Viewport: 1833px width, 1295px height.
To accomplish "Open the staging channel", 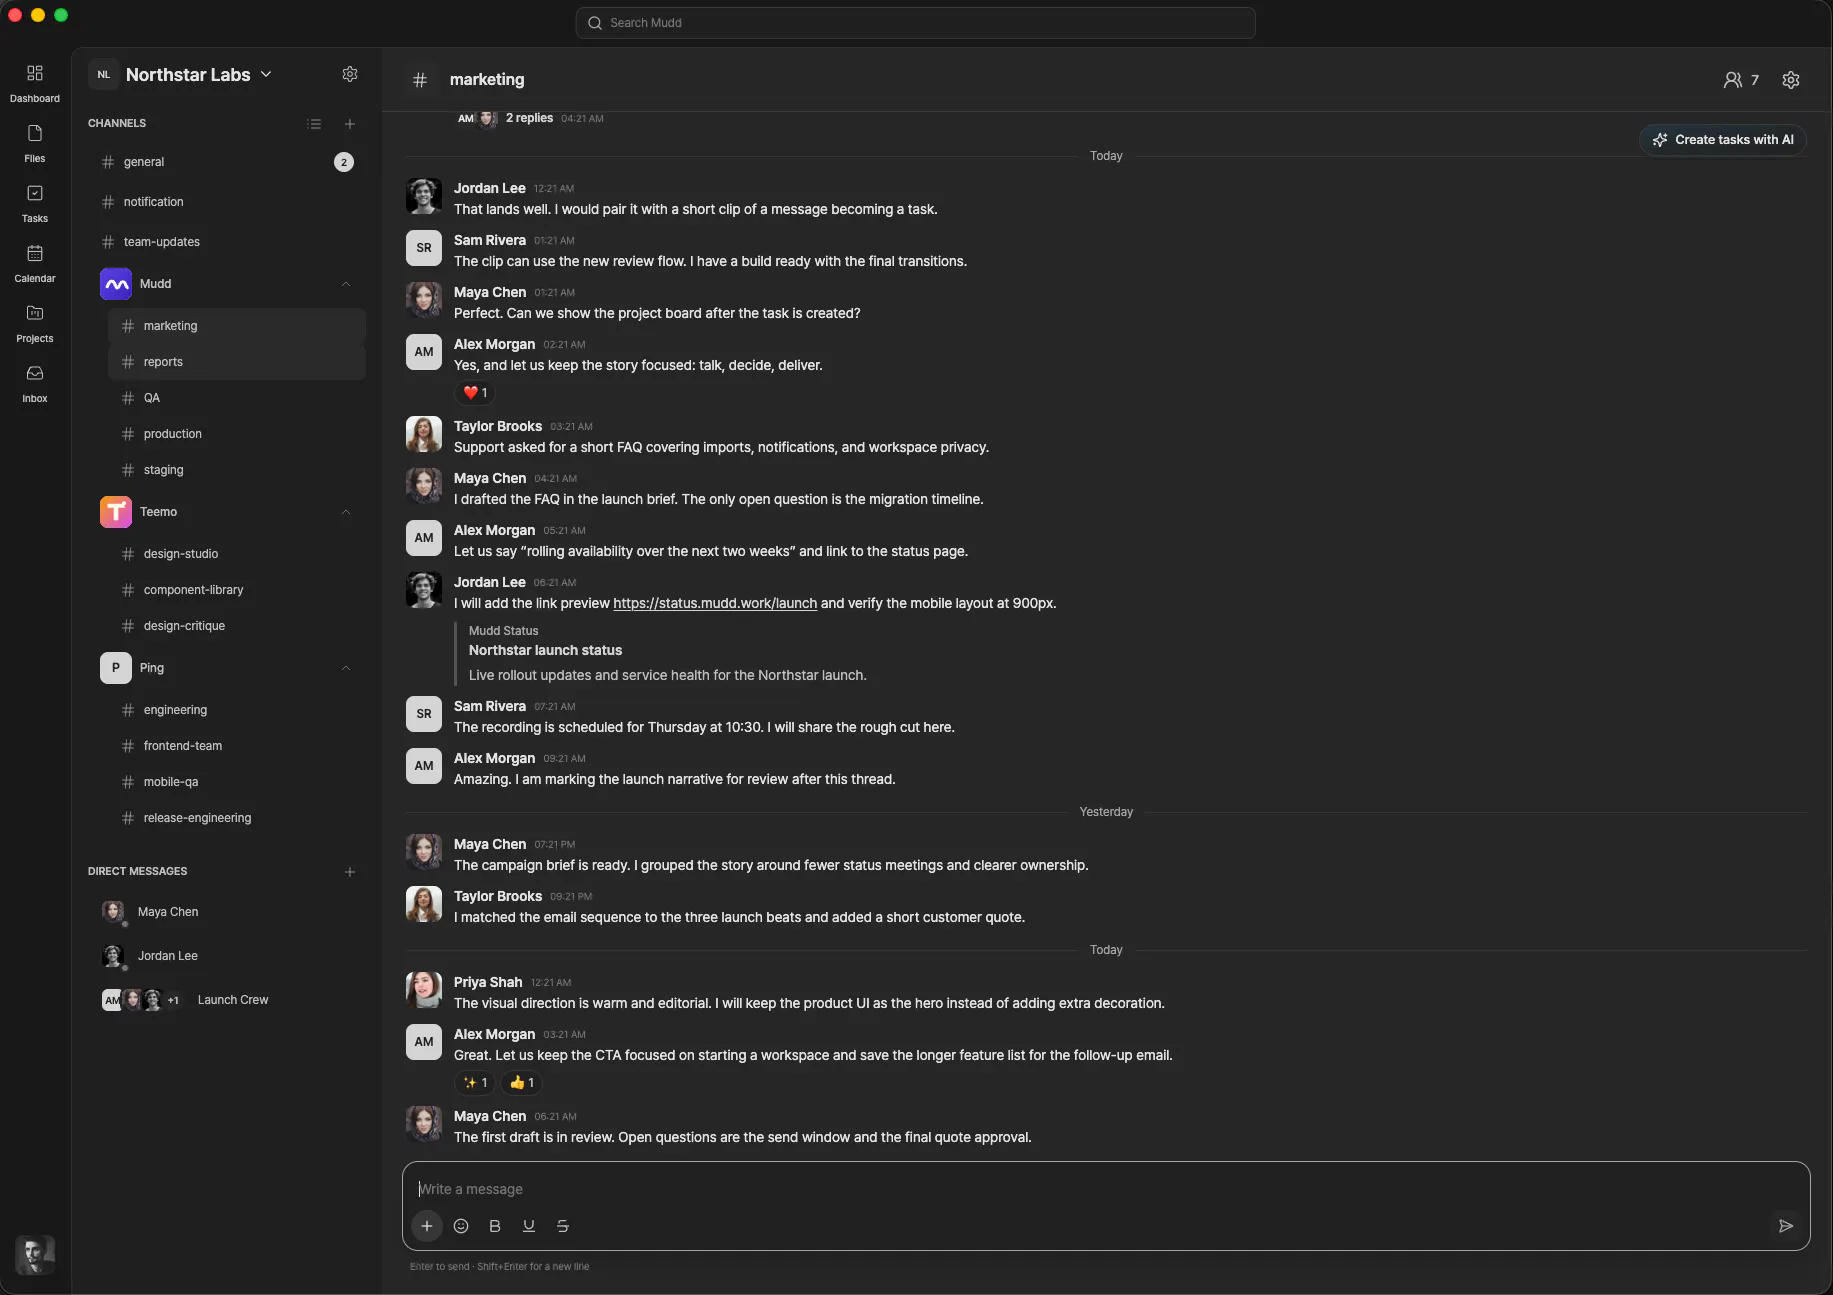I will point(237,470).
